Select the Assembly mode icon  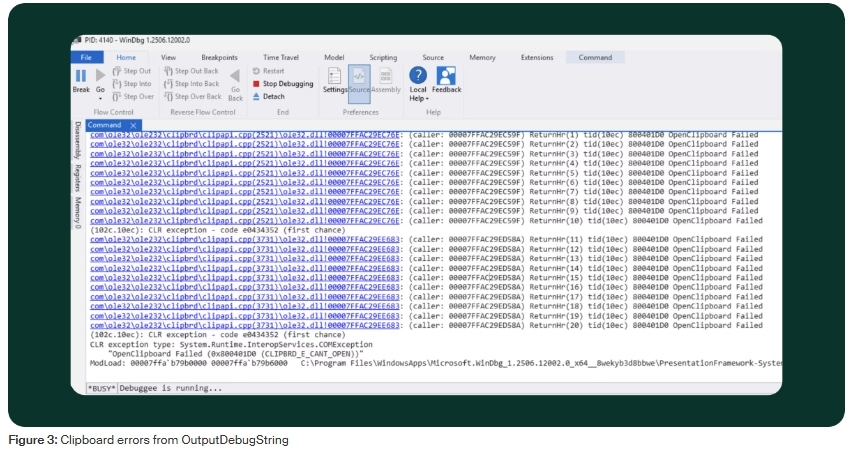click(386, 76)
